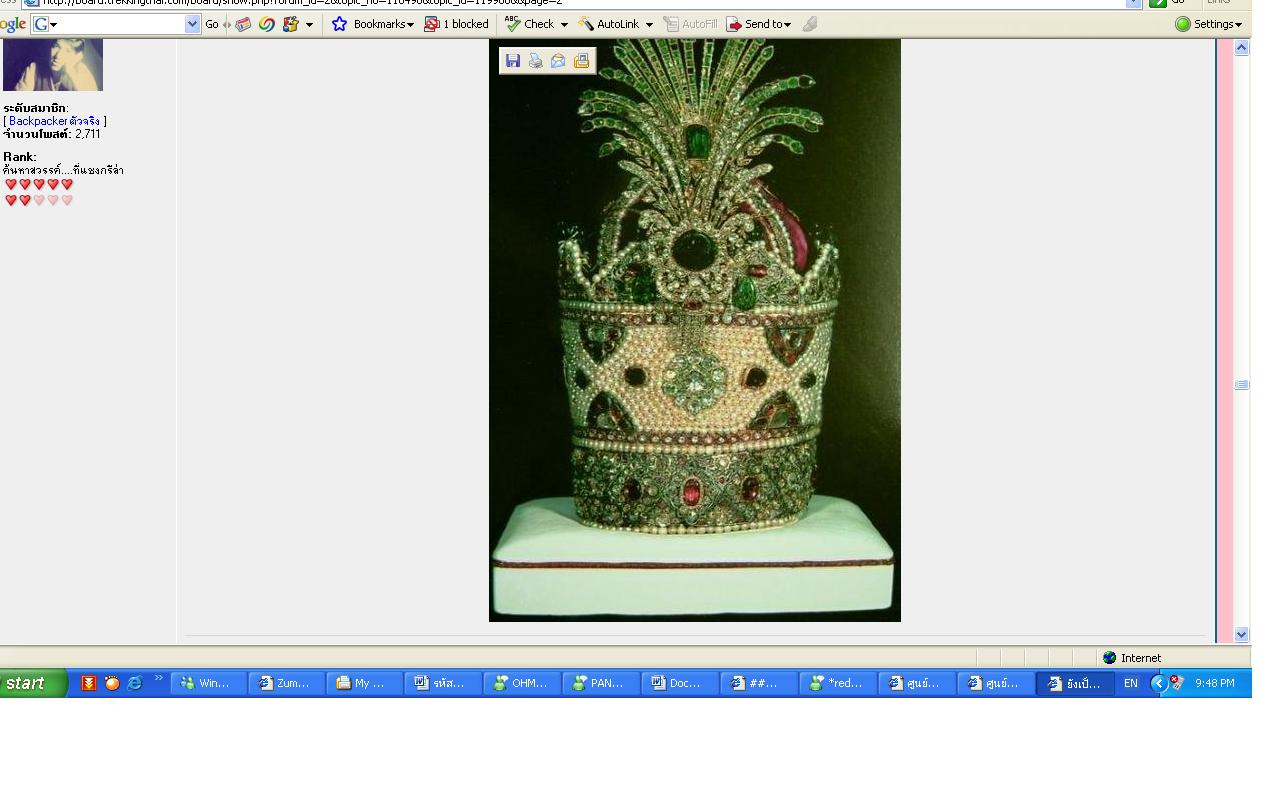Click the AutoFill button

tap(690, 24)
